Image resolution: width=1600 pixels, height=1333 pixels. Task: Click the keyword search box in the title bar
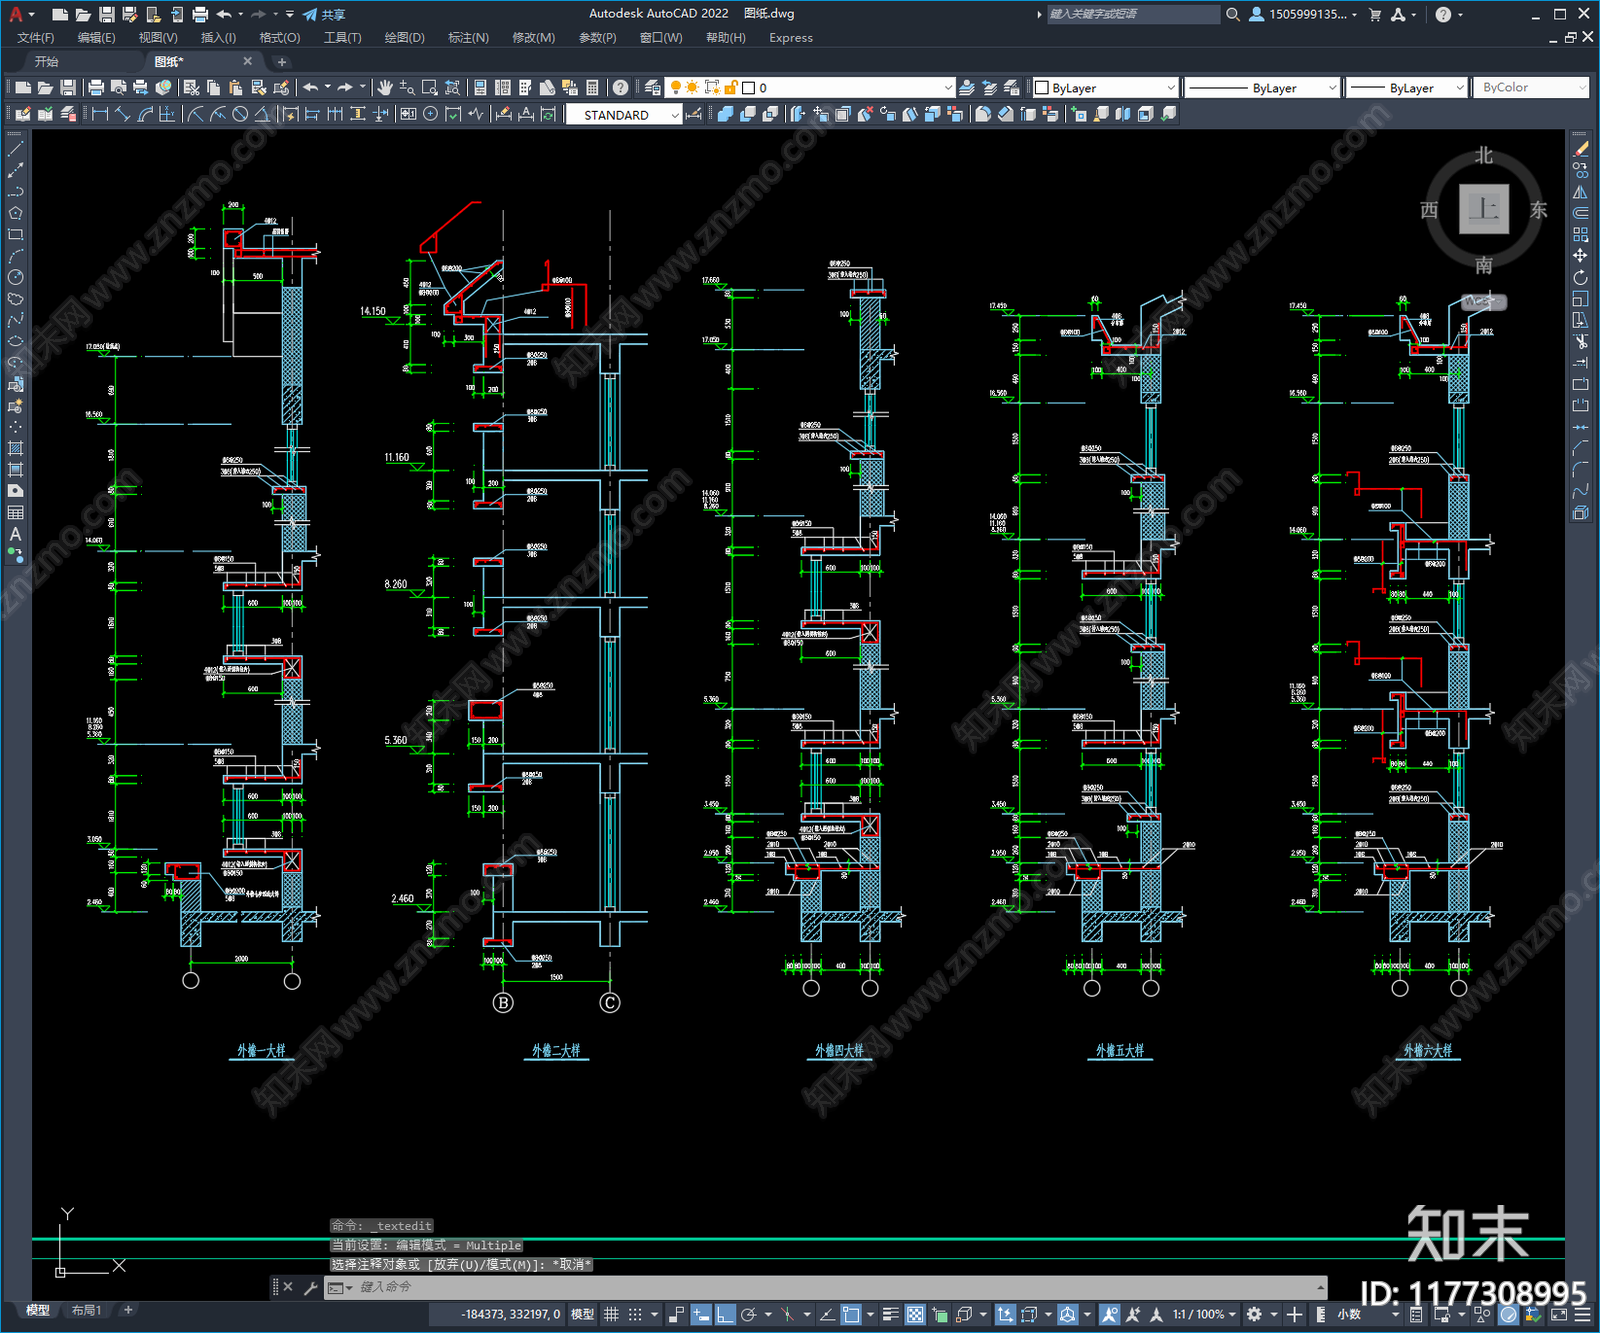point(1133,14)
